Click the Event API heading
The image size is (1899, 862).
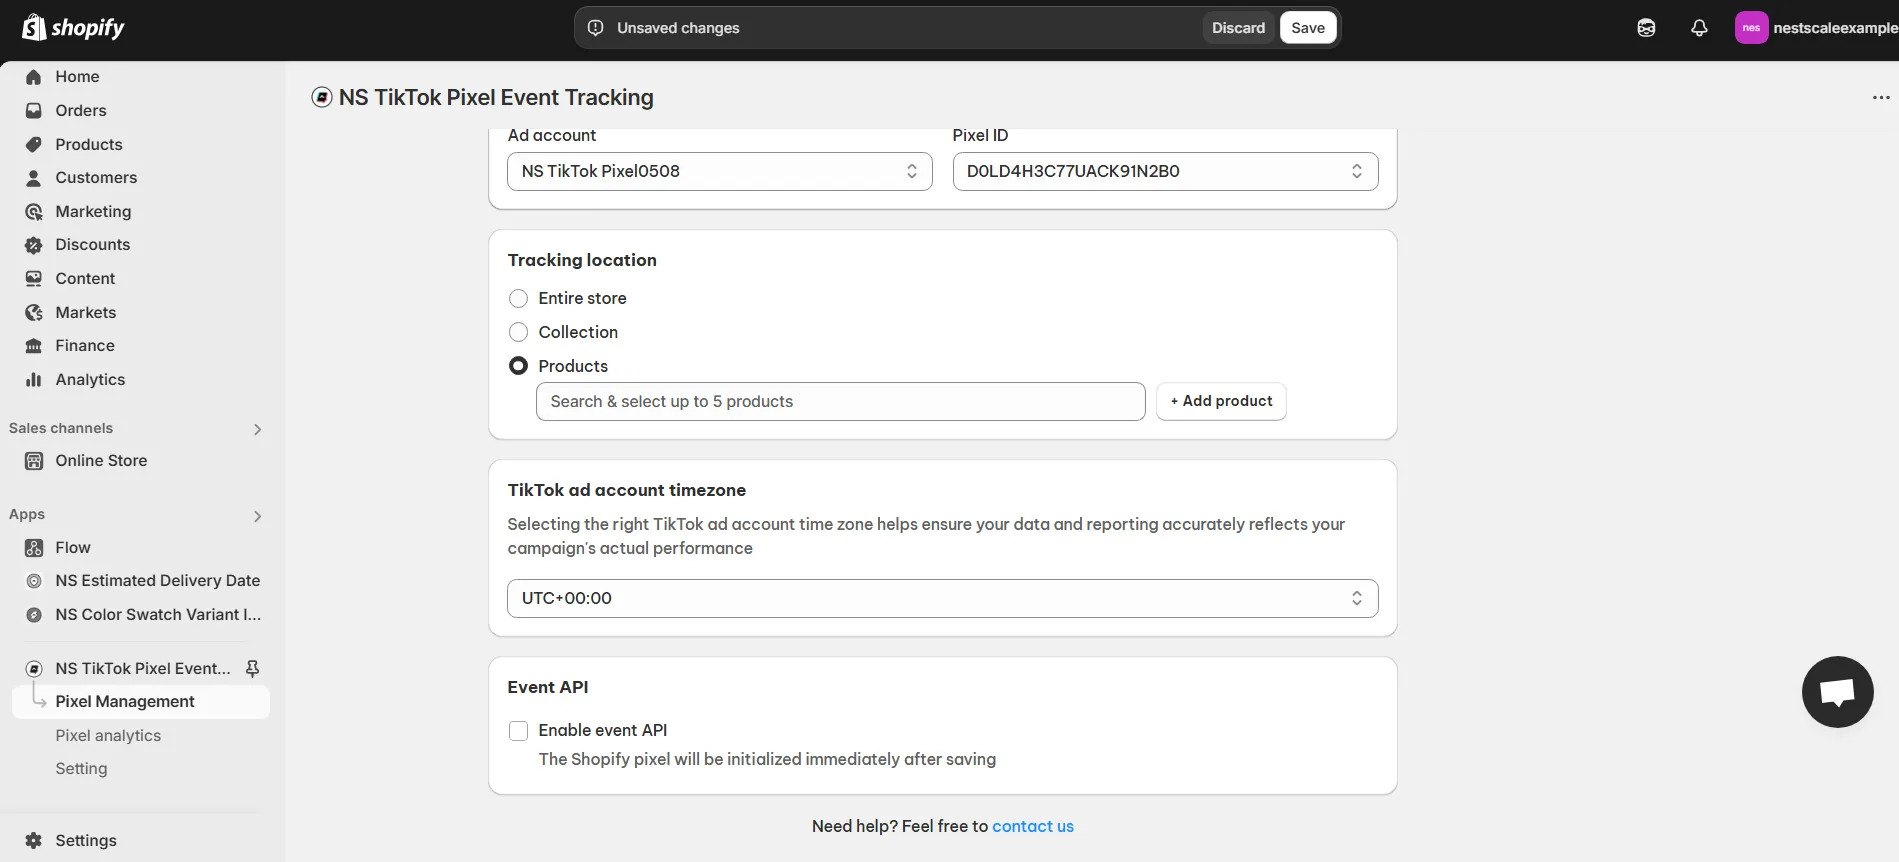pos(548,687)
